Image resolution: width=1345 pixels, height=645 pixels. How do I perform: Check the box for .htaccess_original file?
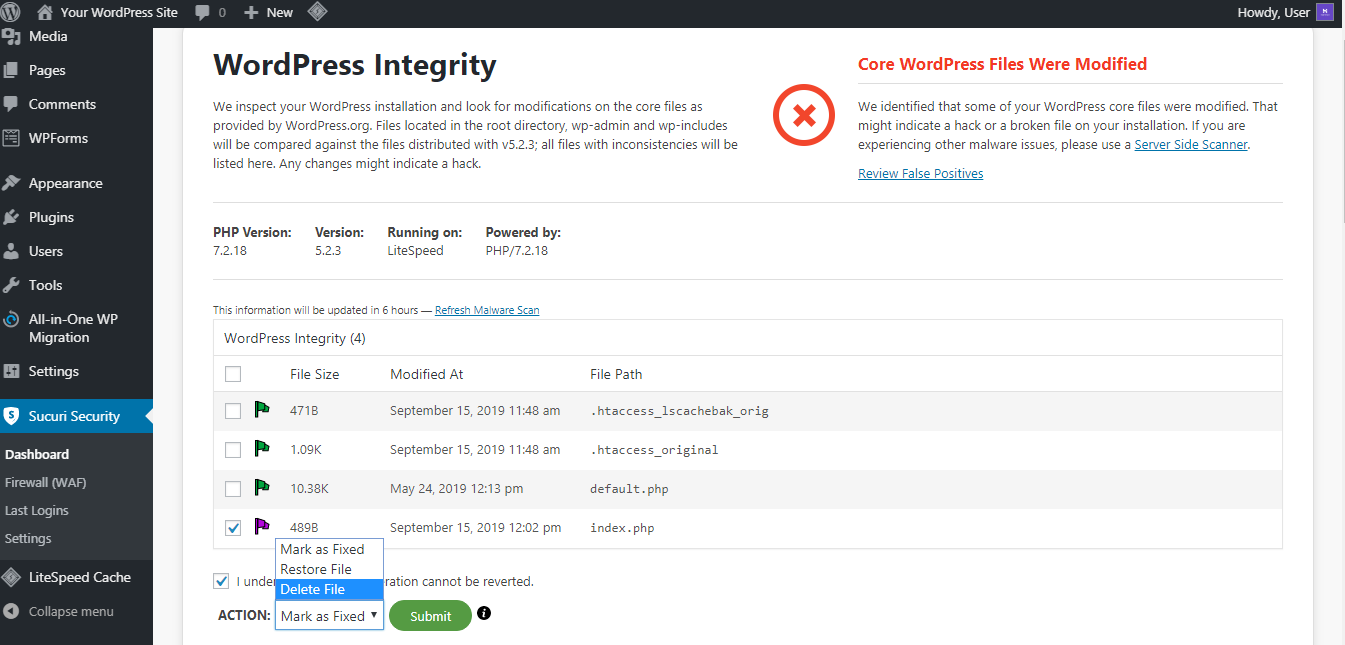(x=233, y=450)
